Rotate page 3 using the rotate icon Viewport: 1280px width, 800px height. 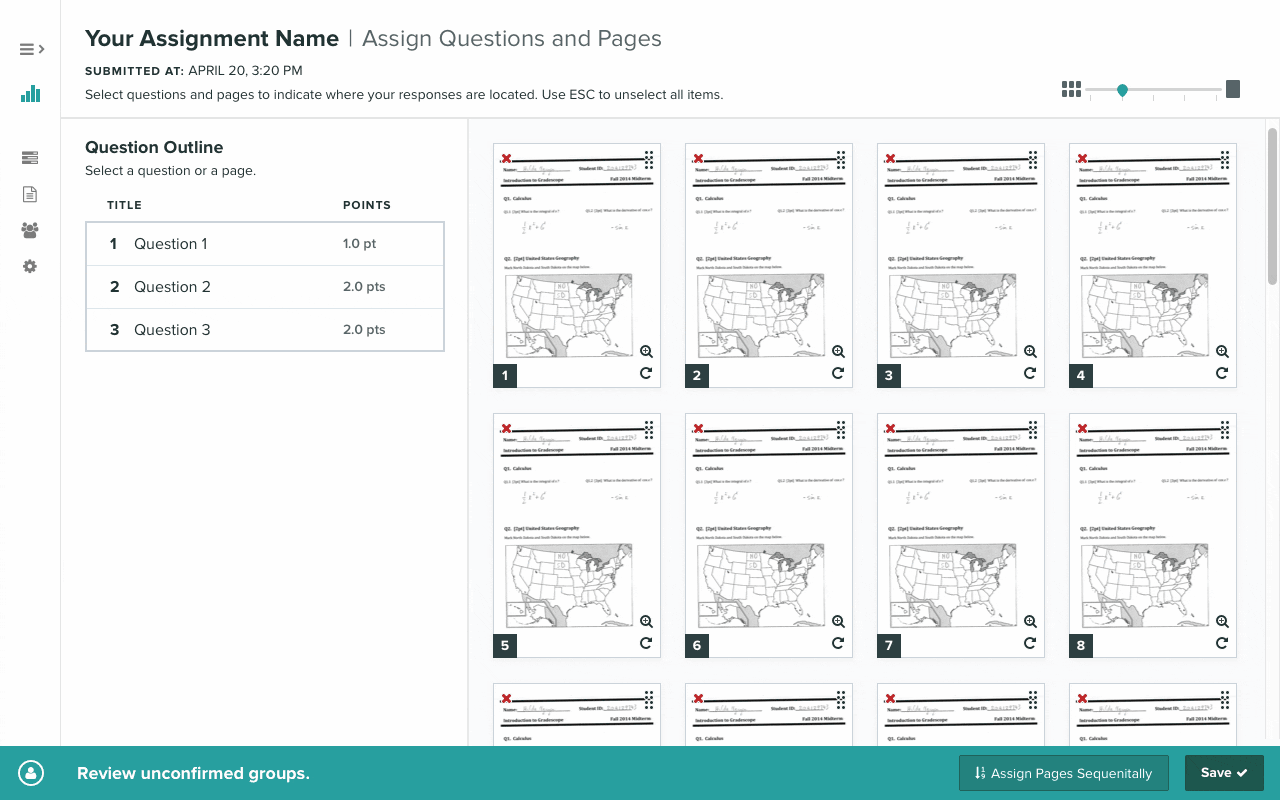click(x=1030, y=373)
